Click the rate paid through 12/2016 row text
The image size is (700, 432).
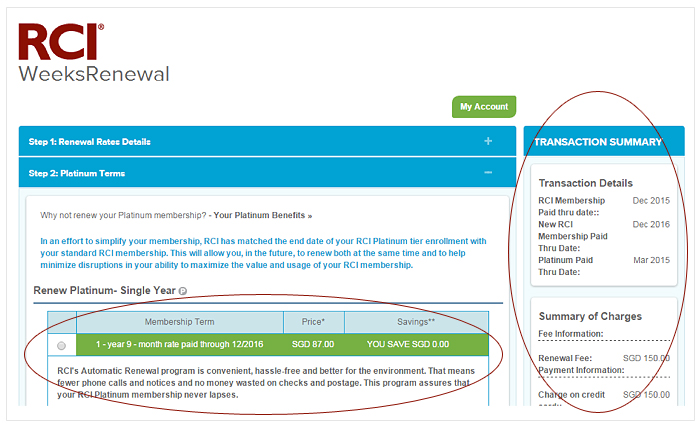[x=179, y=344]
